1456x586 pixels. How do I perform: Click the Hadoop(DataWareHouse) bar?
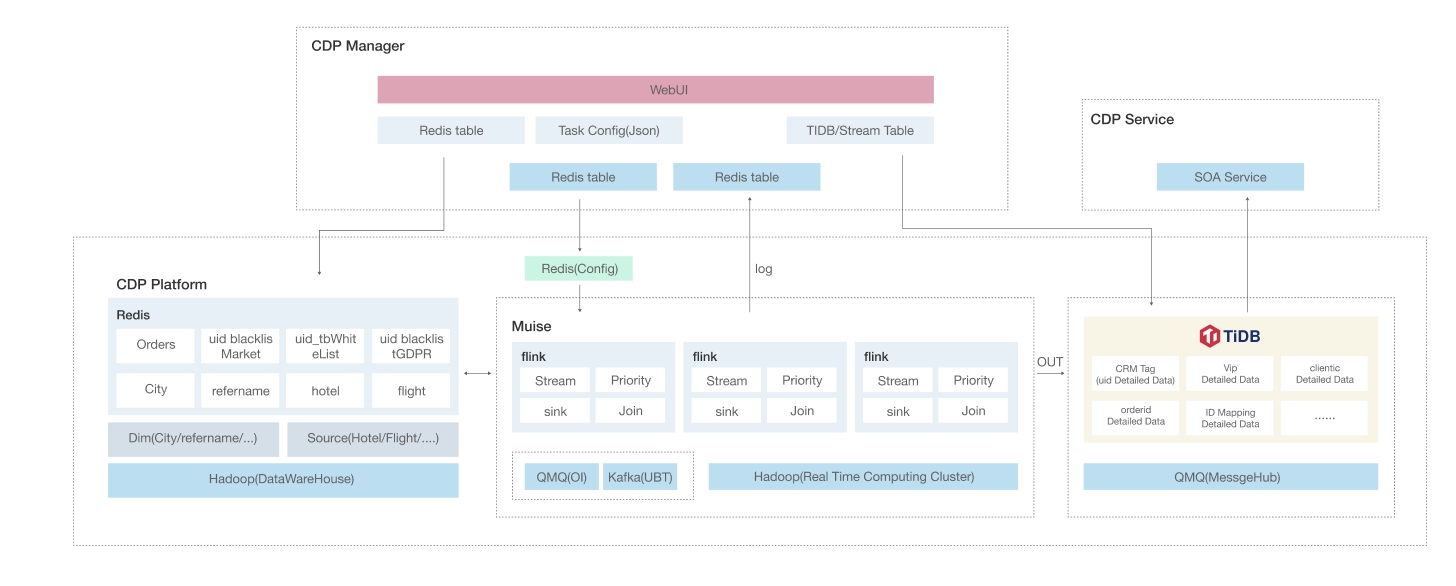283,480
